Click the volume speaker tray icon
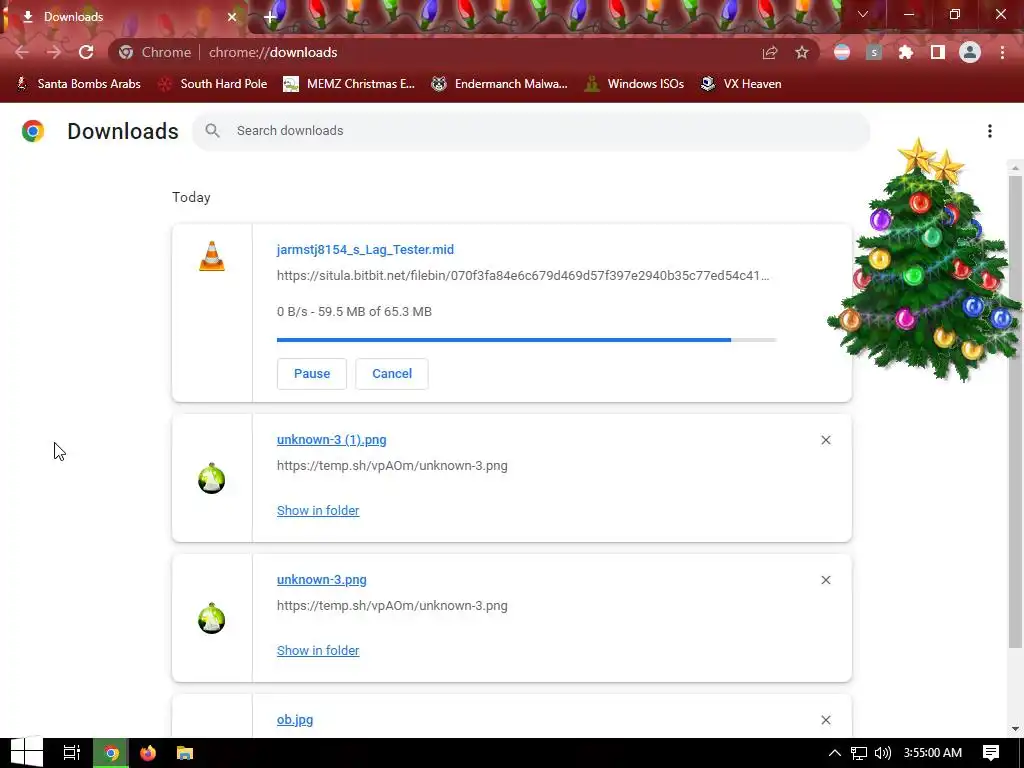The height and width of the screenshot is (768, 1024). 882,753
